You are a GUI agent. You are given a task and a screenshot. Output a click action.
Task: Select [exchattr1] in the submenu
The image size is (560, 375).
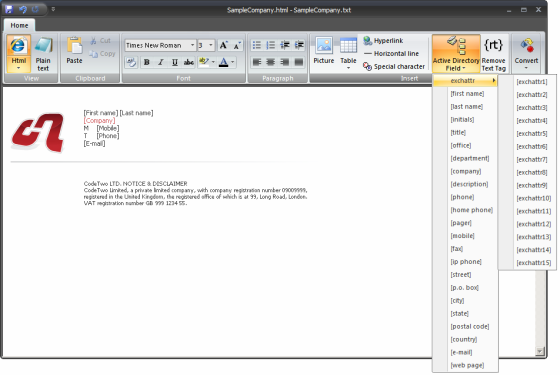pos(532,82)
